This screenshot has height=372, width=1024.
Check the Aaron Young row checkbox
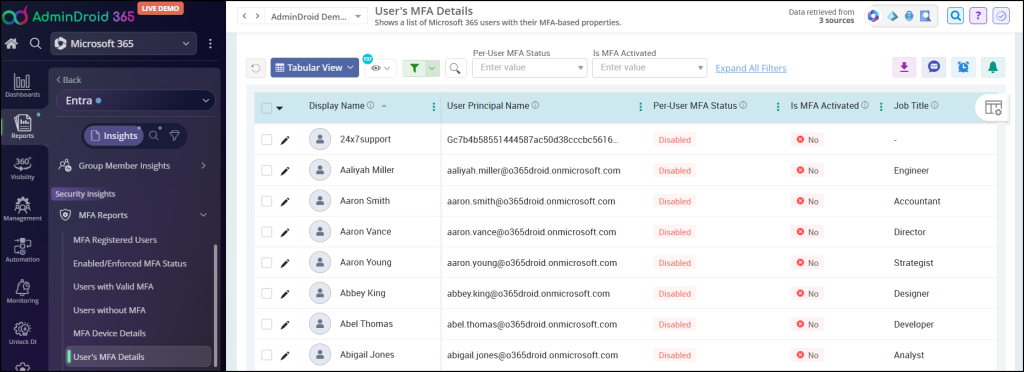click(266, 263)
